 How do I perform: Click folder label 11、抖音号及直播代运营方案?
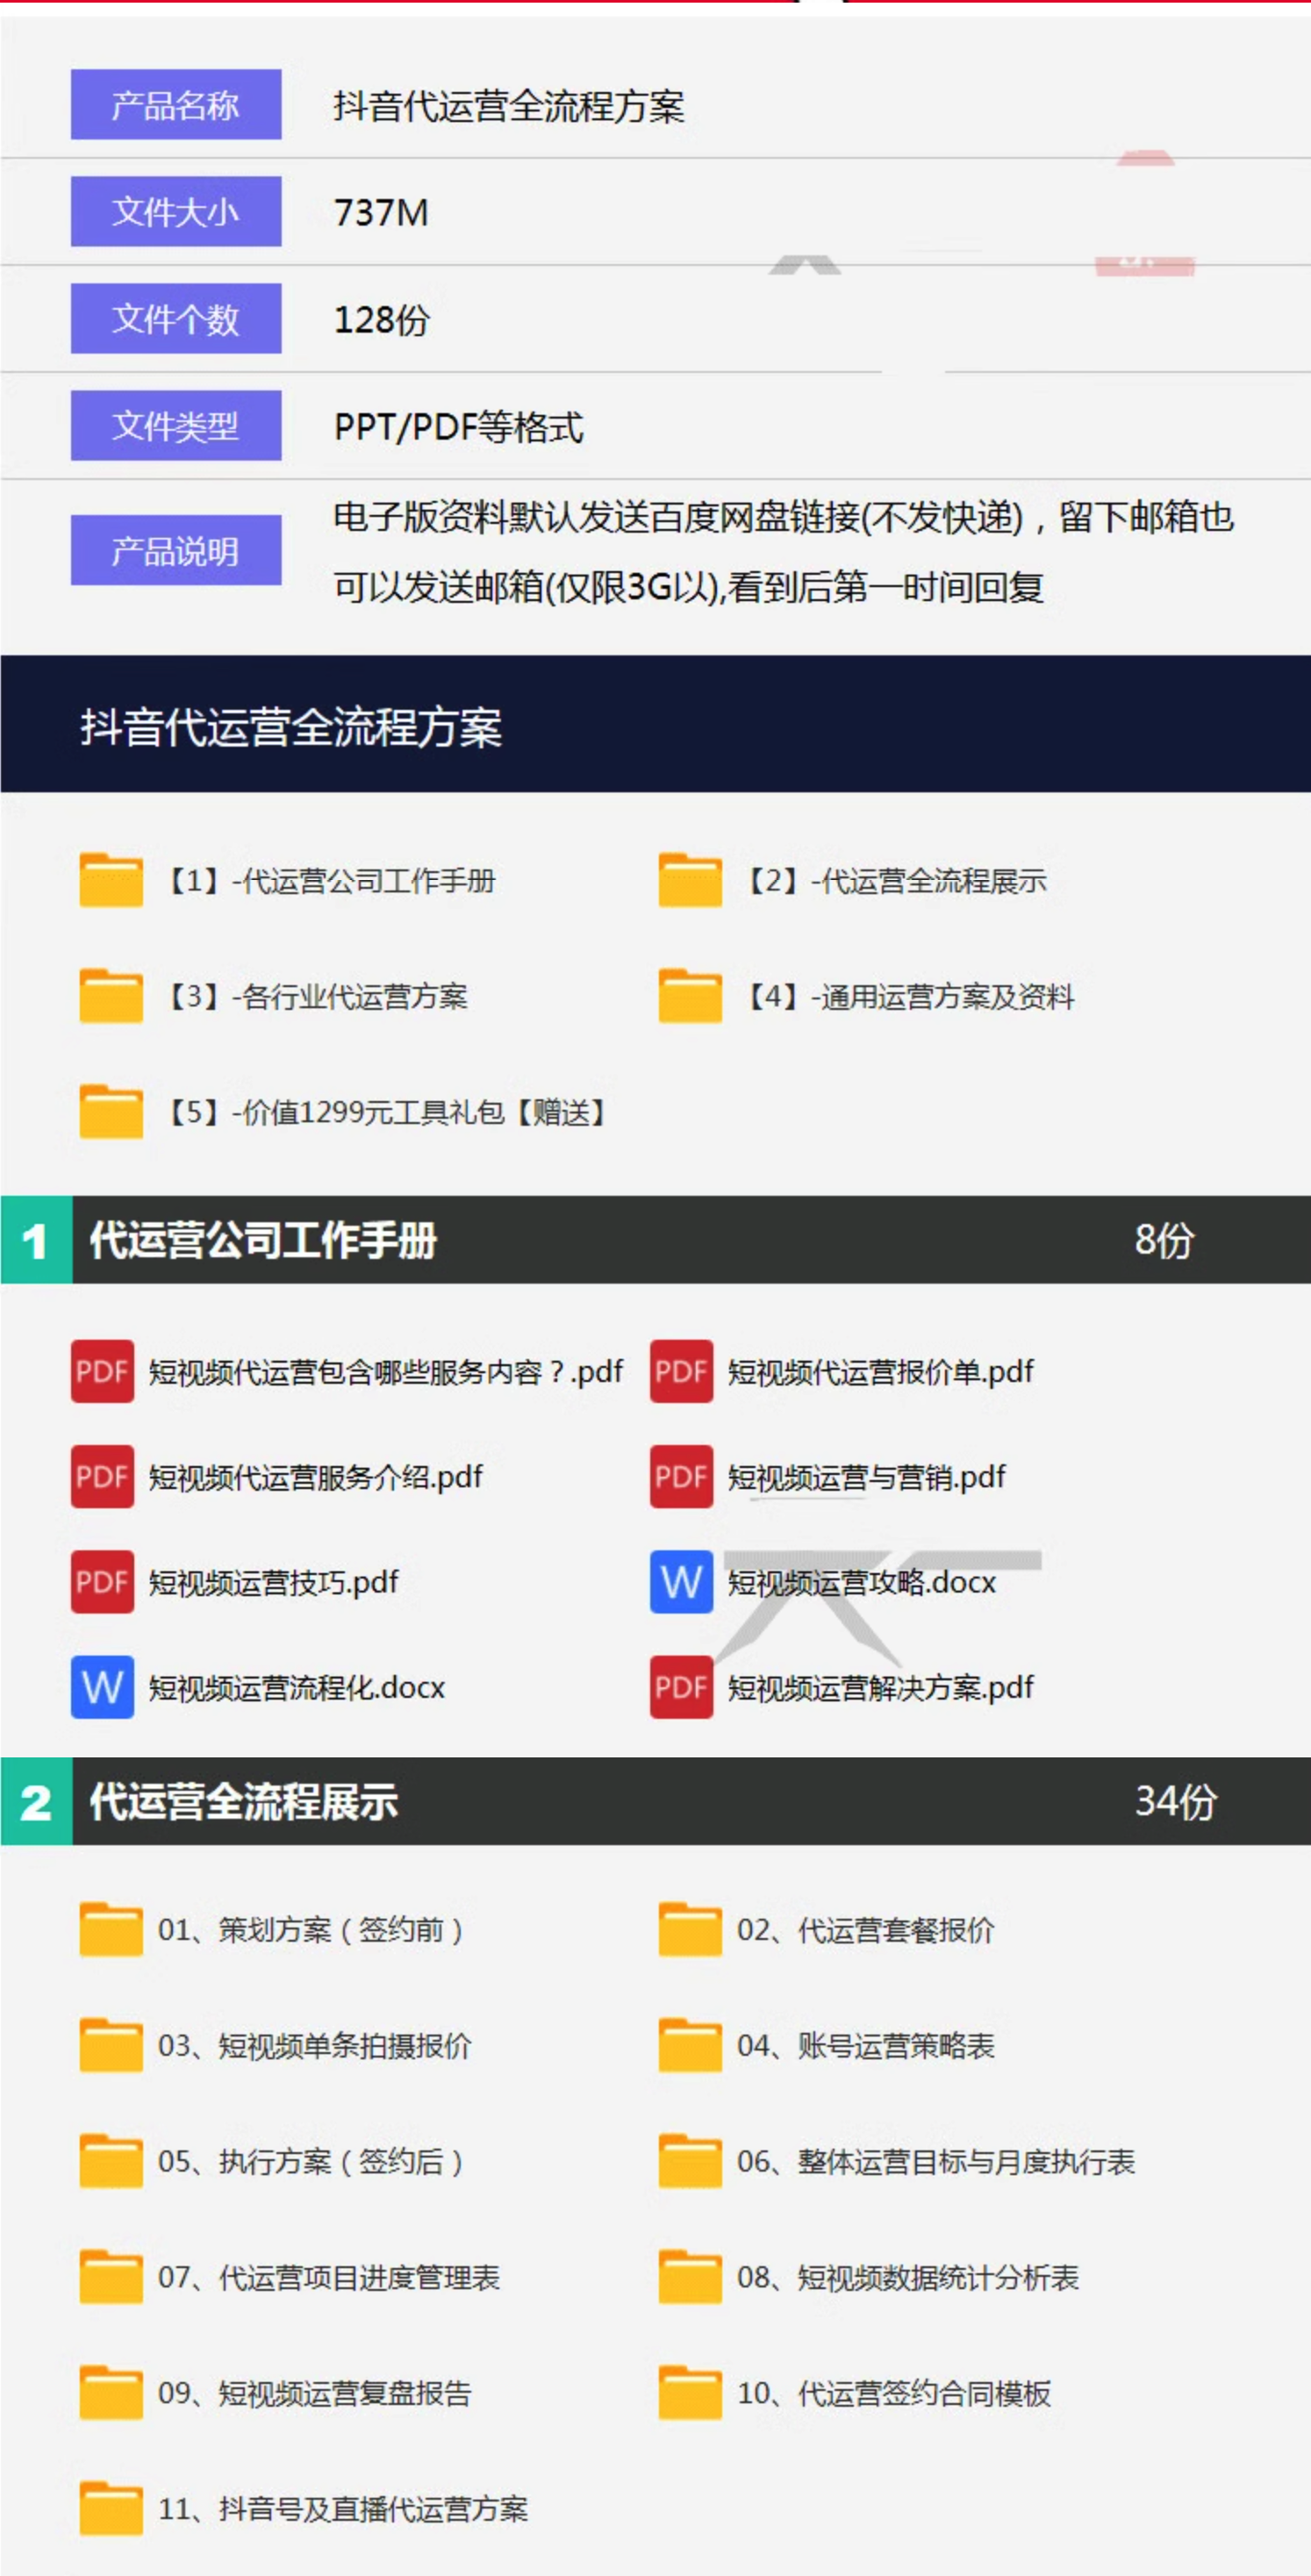click(343, 2510)
